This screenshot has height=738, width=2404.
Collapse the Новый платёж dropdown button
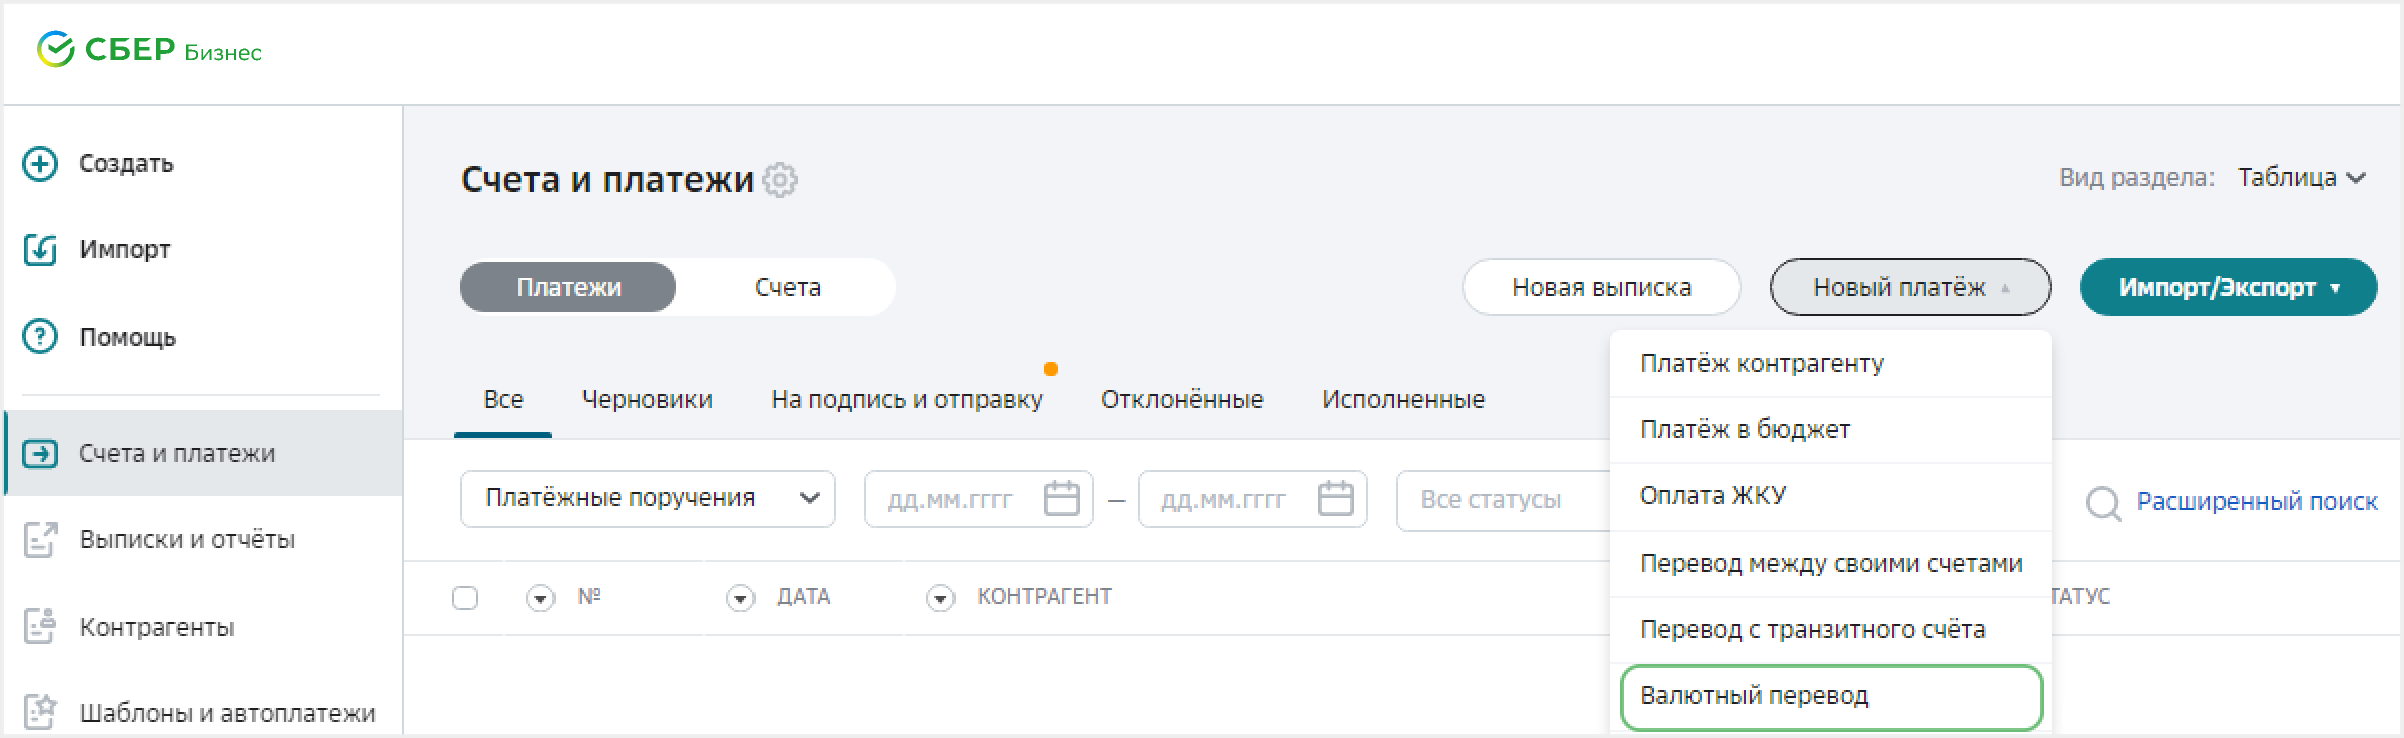click(1910, 287)
